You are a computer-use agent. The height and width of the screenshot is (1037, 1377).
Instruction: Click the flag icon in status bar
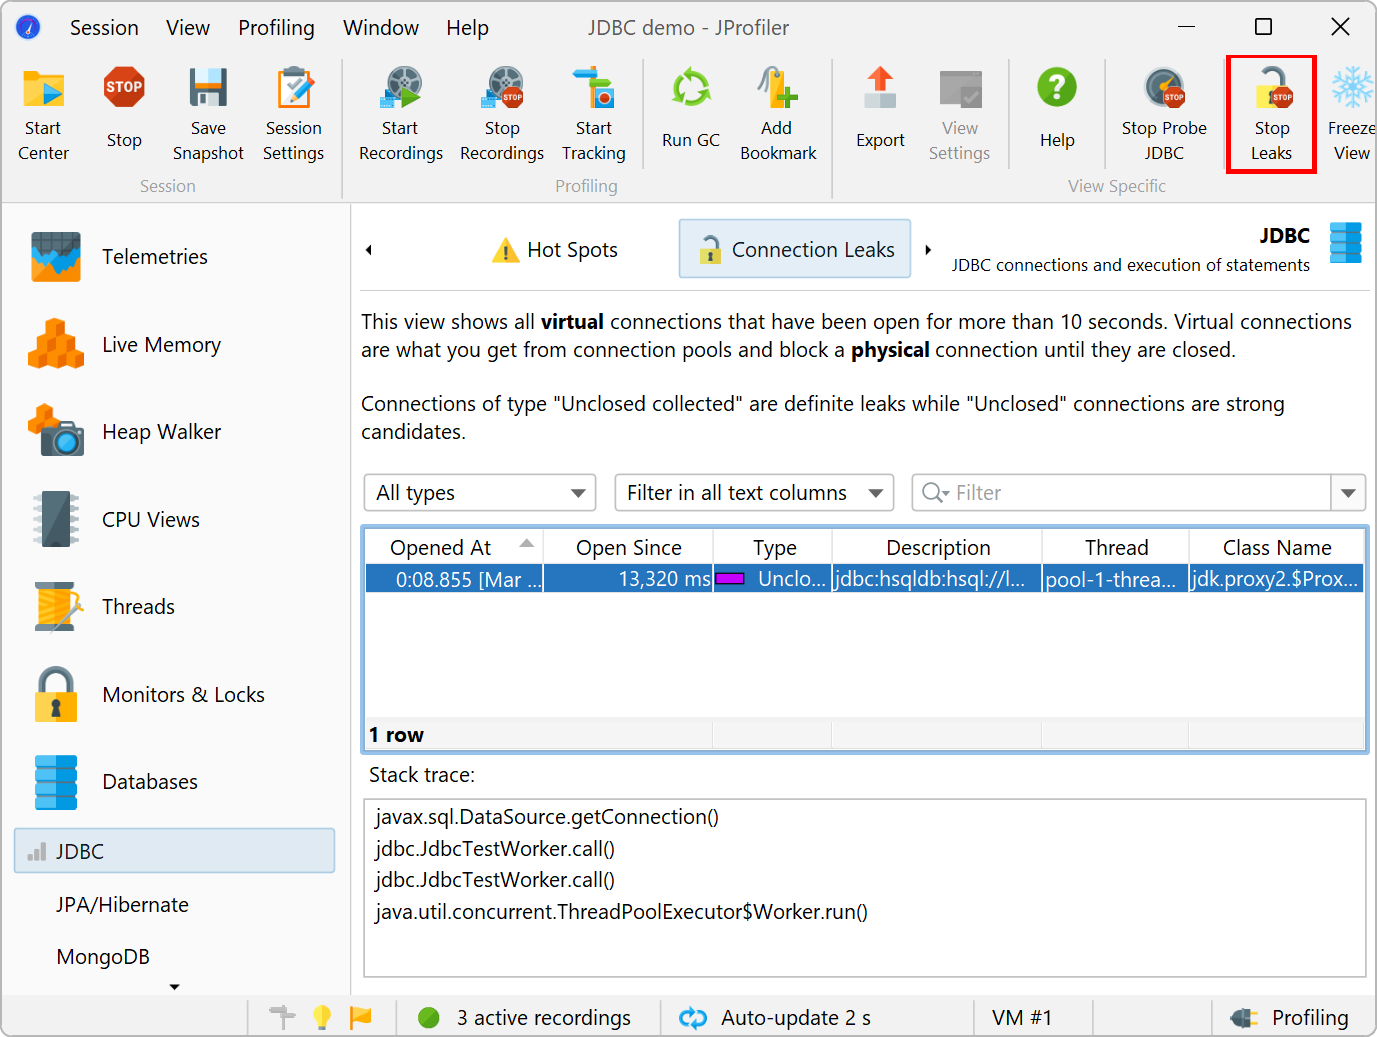click(361, 1017)
